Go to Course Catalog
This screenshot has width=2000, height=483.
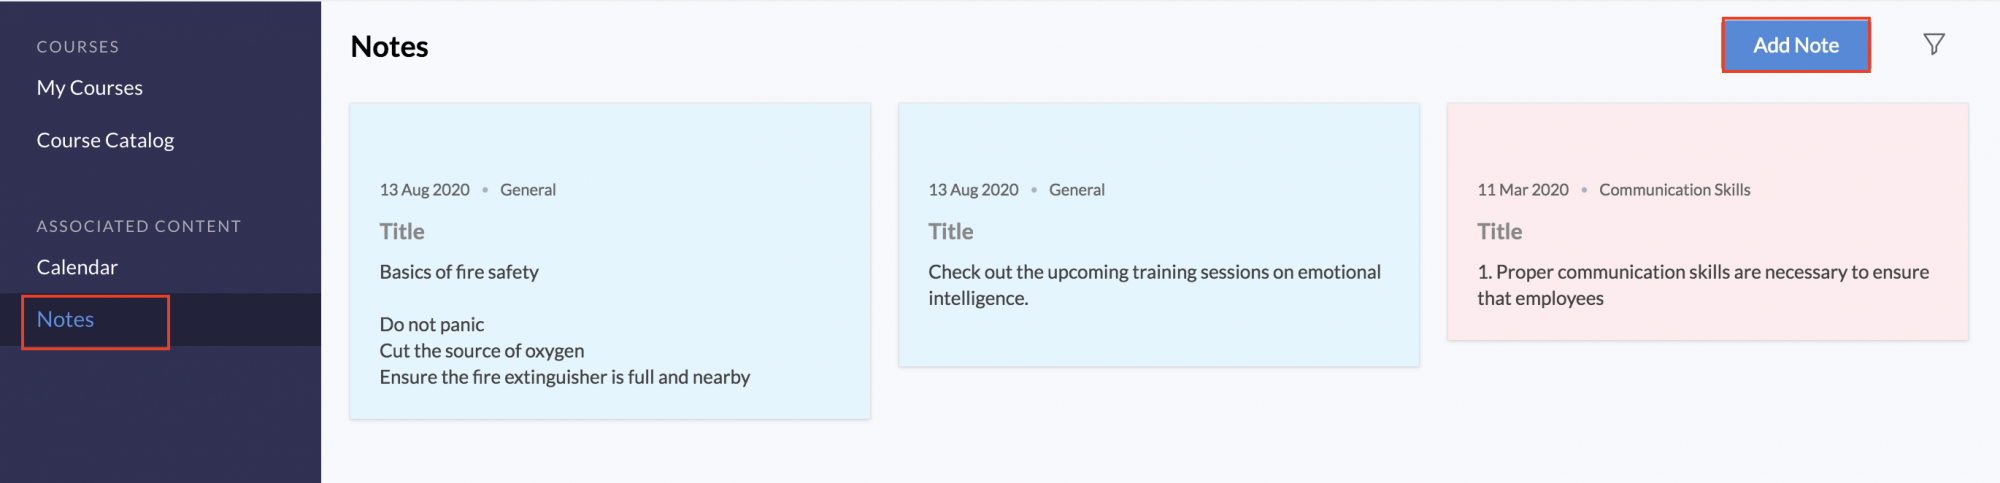pyautogui.click(x=105, y=140)
